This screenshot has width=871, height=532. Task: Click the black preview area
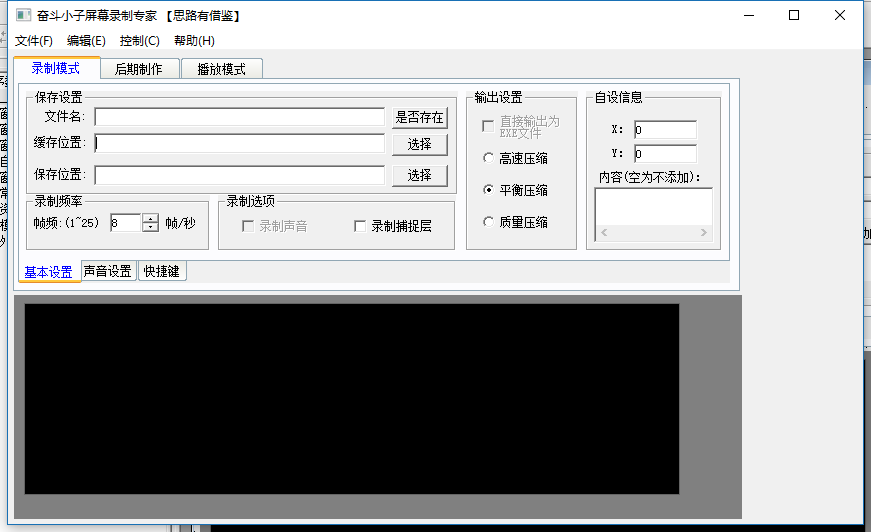[352, 399]
